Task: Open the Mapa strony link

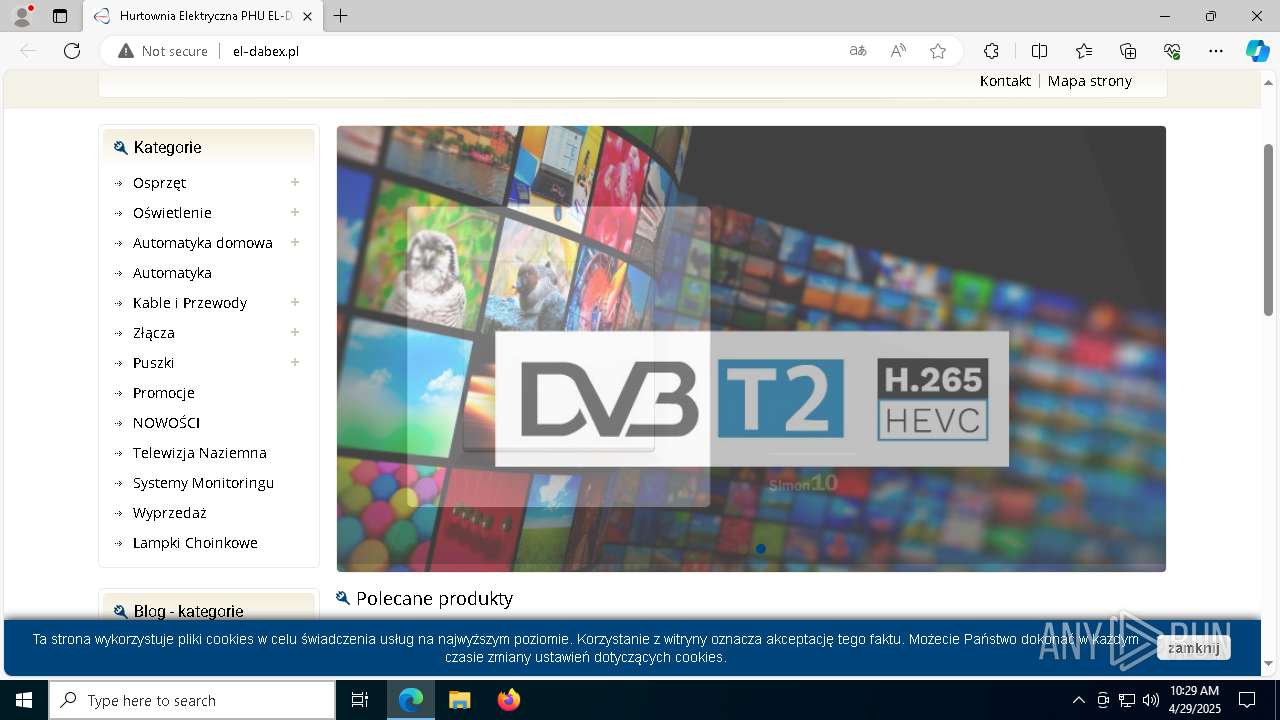Action: 1090,81
